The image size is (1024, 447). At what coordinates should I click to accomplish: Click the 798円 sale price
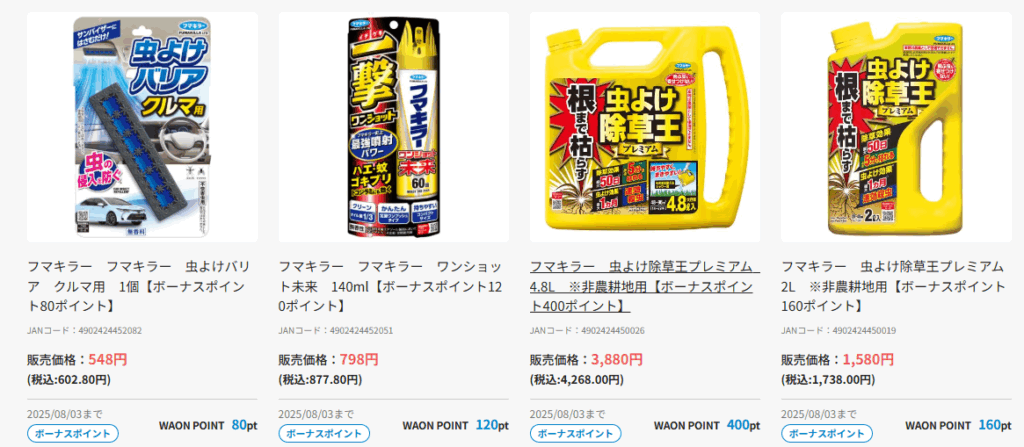click(x=359, y=359)
